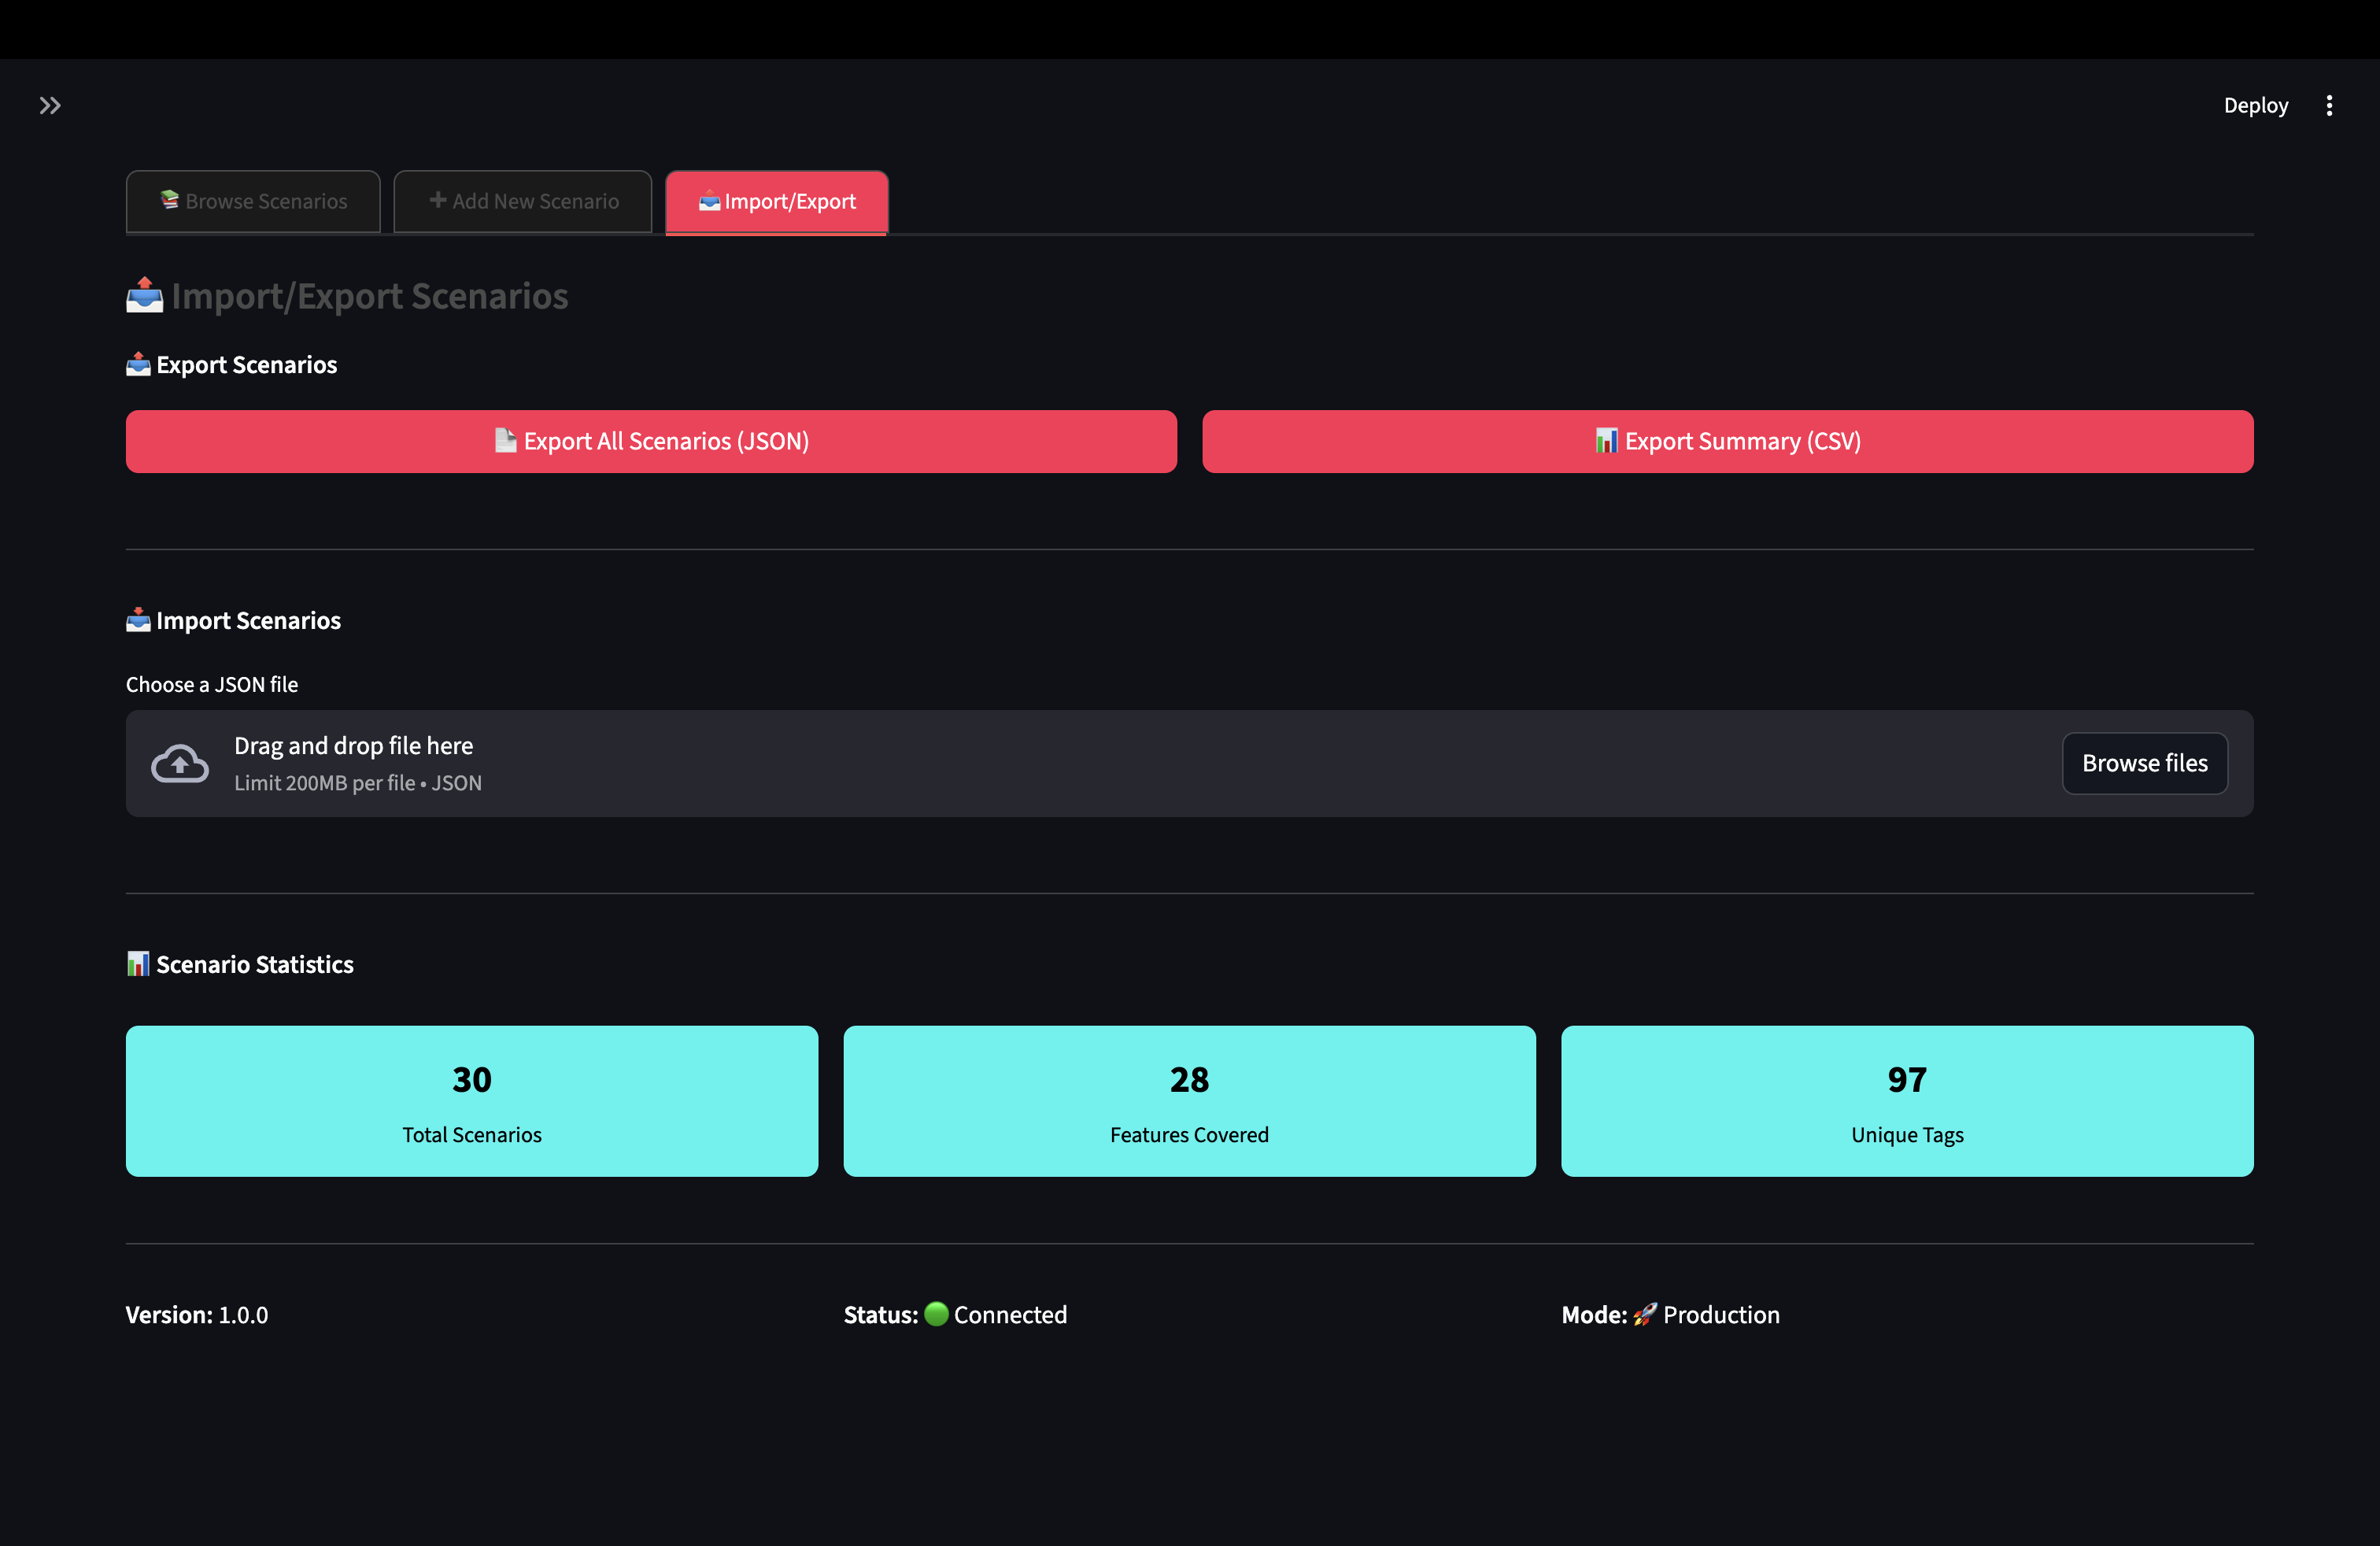This screenshot has width=2380, height=1546.
Task: Click the bar chart icon by Scenario Statistics
Action: coord(138,964)
